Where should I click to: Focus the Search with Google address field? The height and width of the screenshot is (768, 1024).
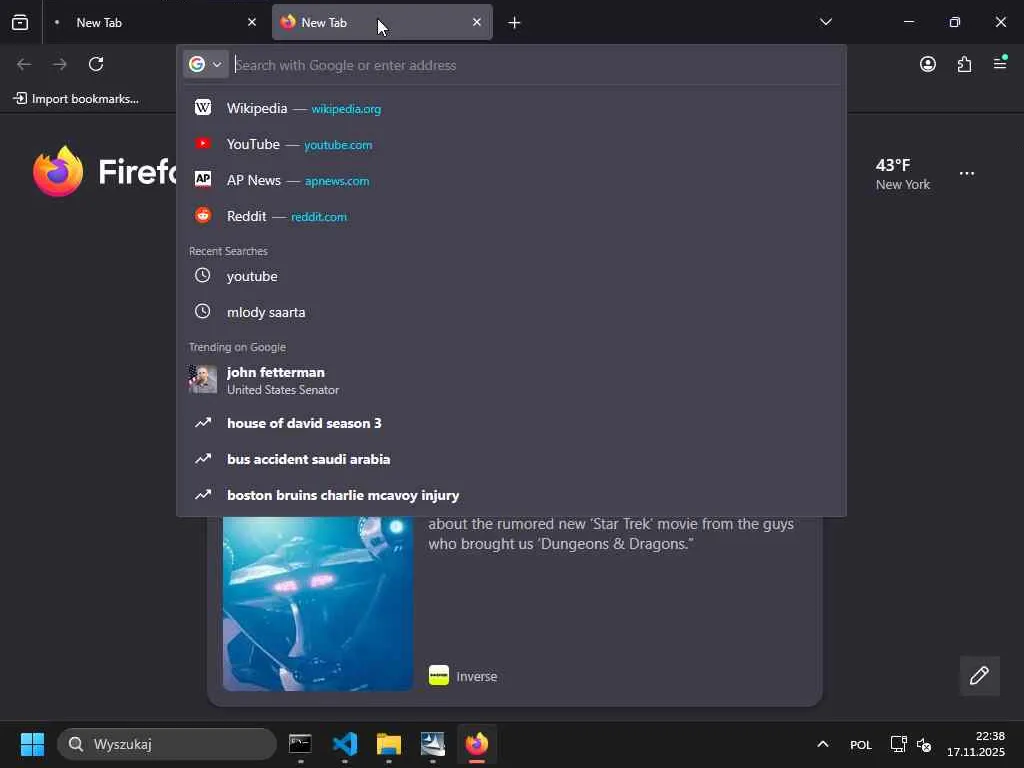pos(536,65)
